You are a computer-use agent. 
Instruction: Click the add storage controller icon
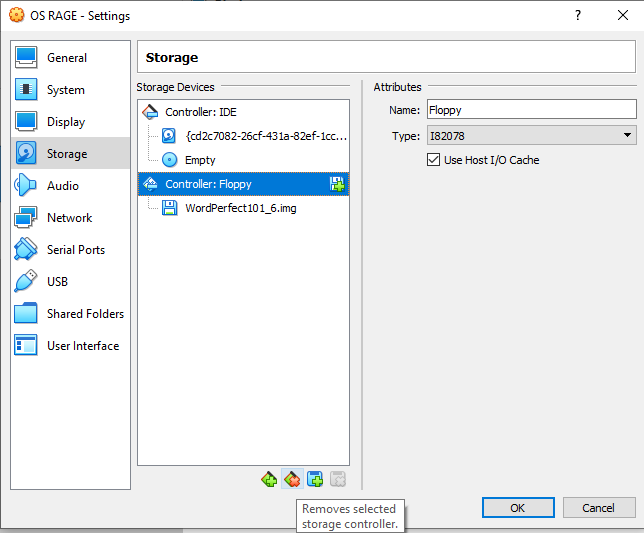point(269,480)
